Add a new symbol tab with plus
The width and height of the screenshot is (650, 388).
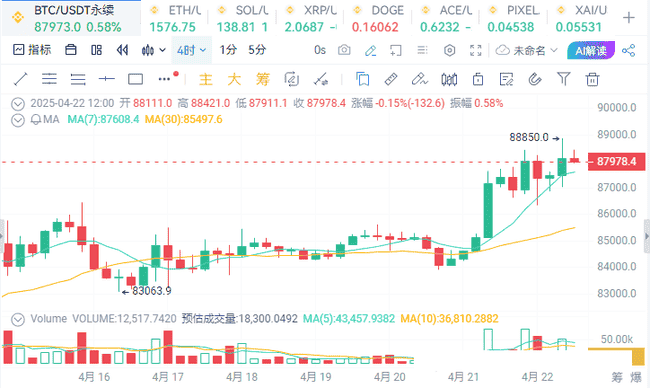[x=629, y=18]
